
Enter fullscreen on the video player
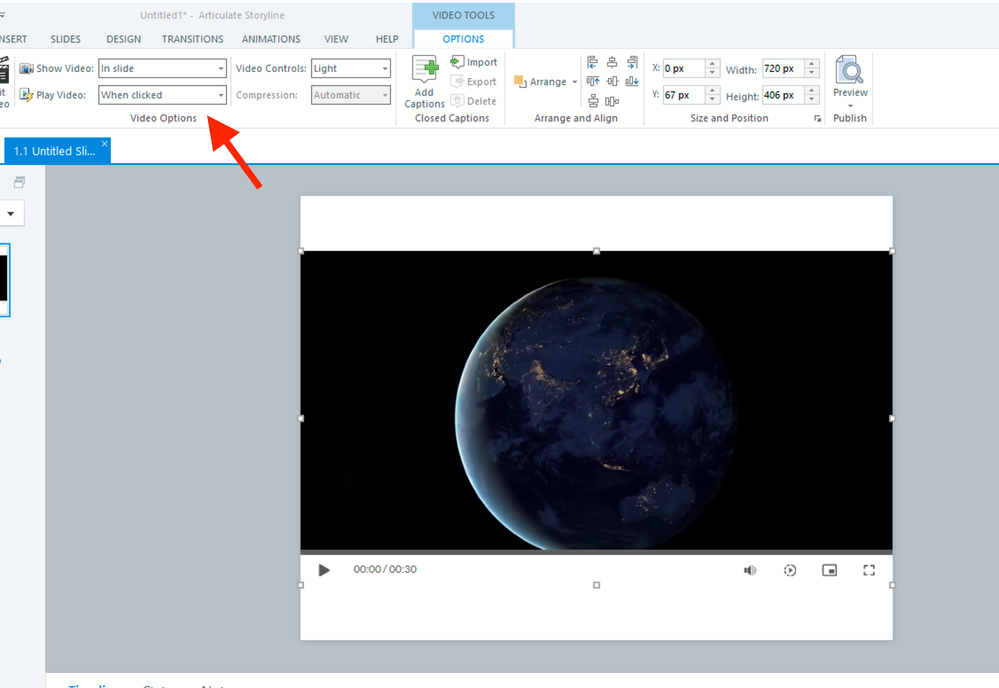869,570
